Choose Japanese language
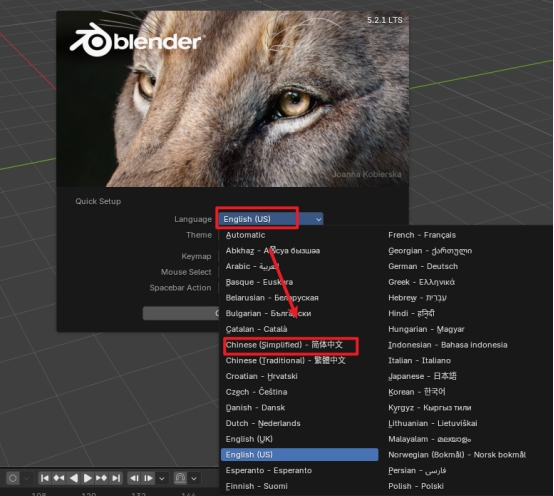This screenshot has width=554, height=496. 467,376
